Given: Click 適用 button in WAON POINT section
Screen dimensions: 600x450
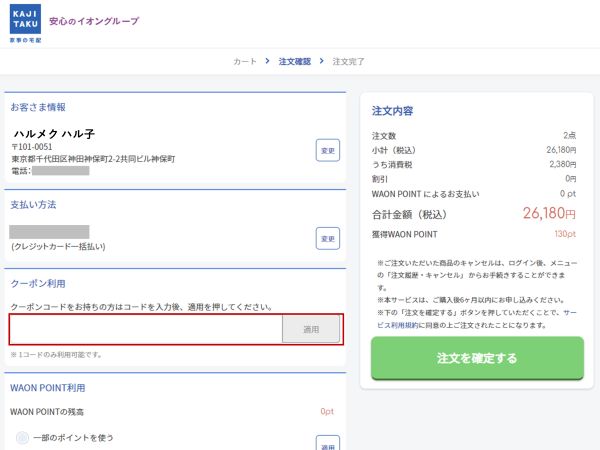Looking at the screenshot, I should (327, 443).
